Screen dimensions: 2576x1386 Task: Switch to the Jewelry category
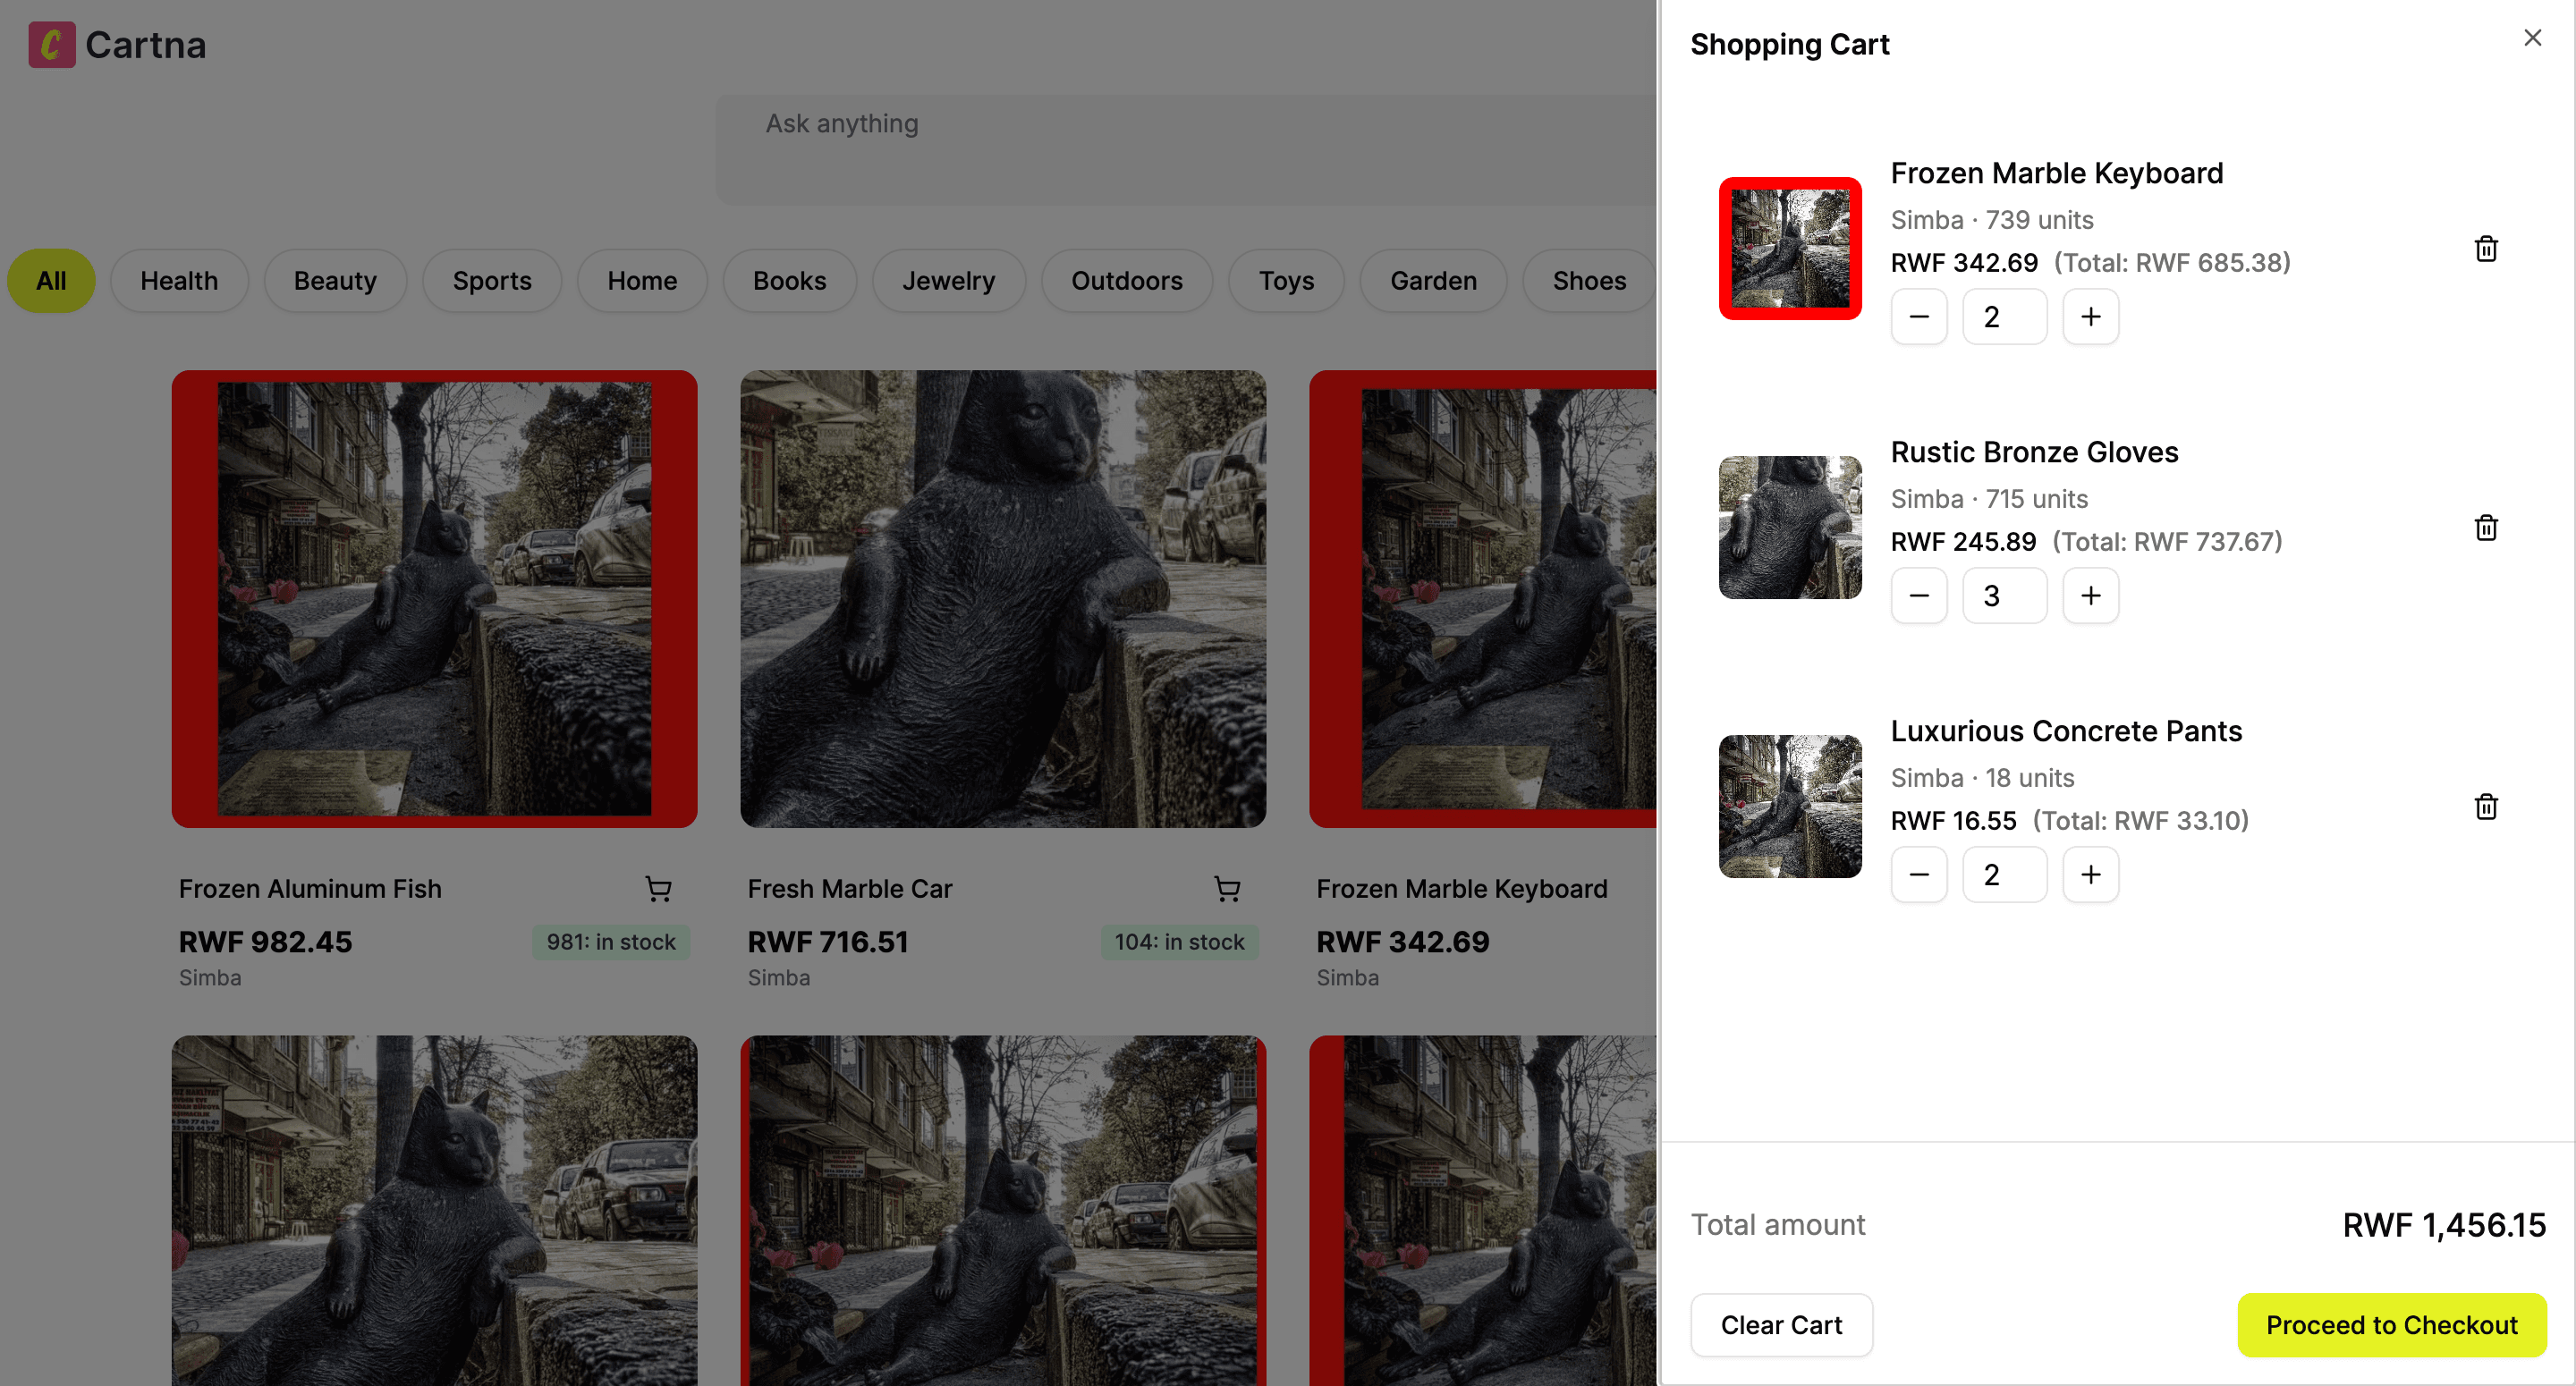pyautogui.click(x=948, y=281)
